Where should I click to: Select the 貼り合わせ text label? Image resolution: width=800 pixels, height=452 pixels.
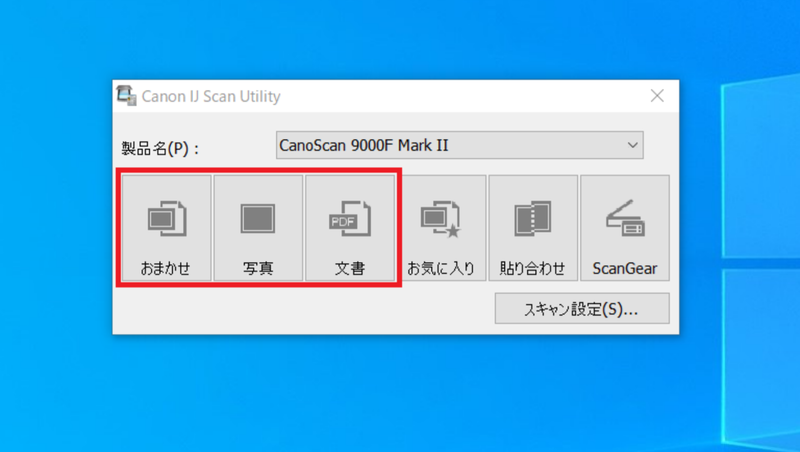[x=532, y=268]
